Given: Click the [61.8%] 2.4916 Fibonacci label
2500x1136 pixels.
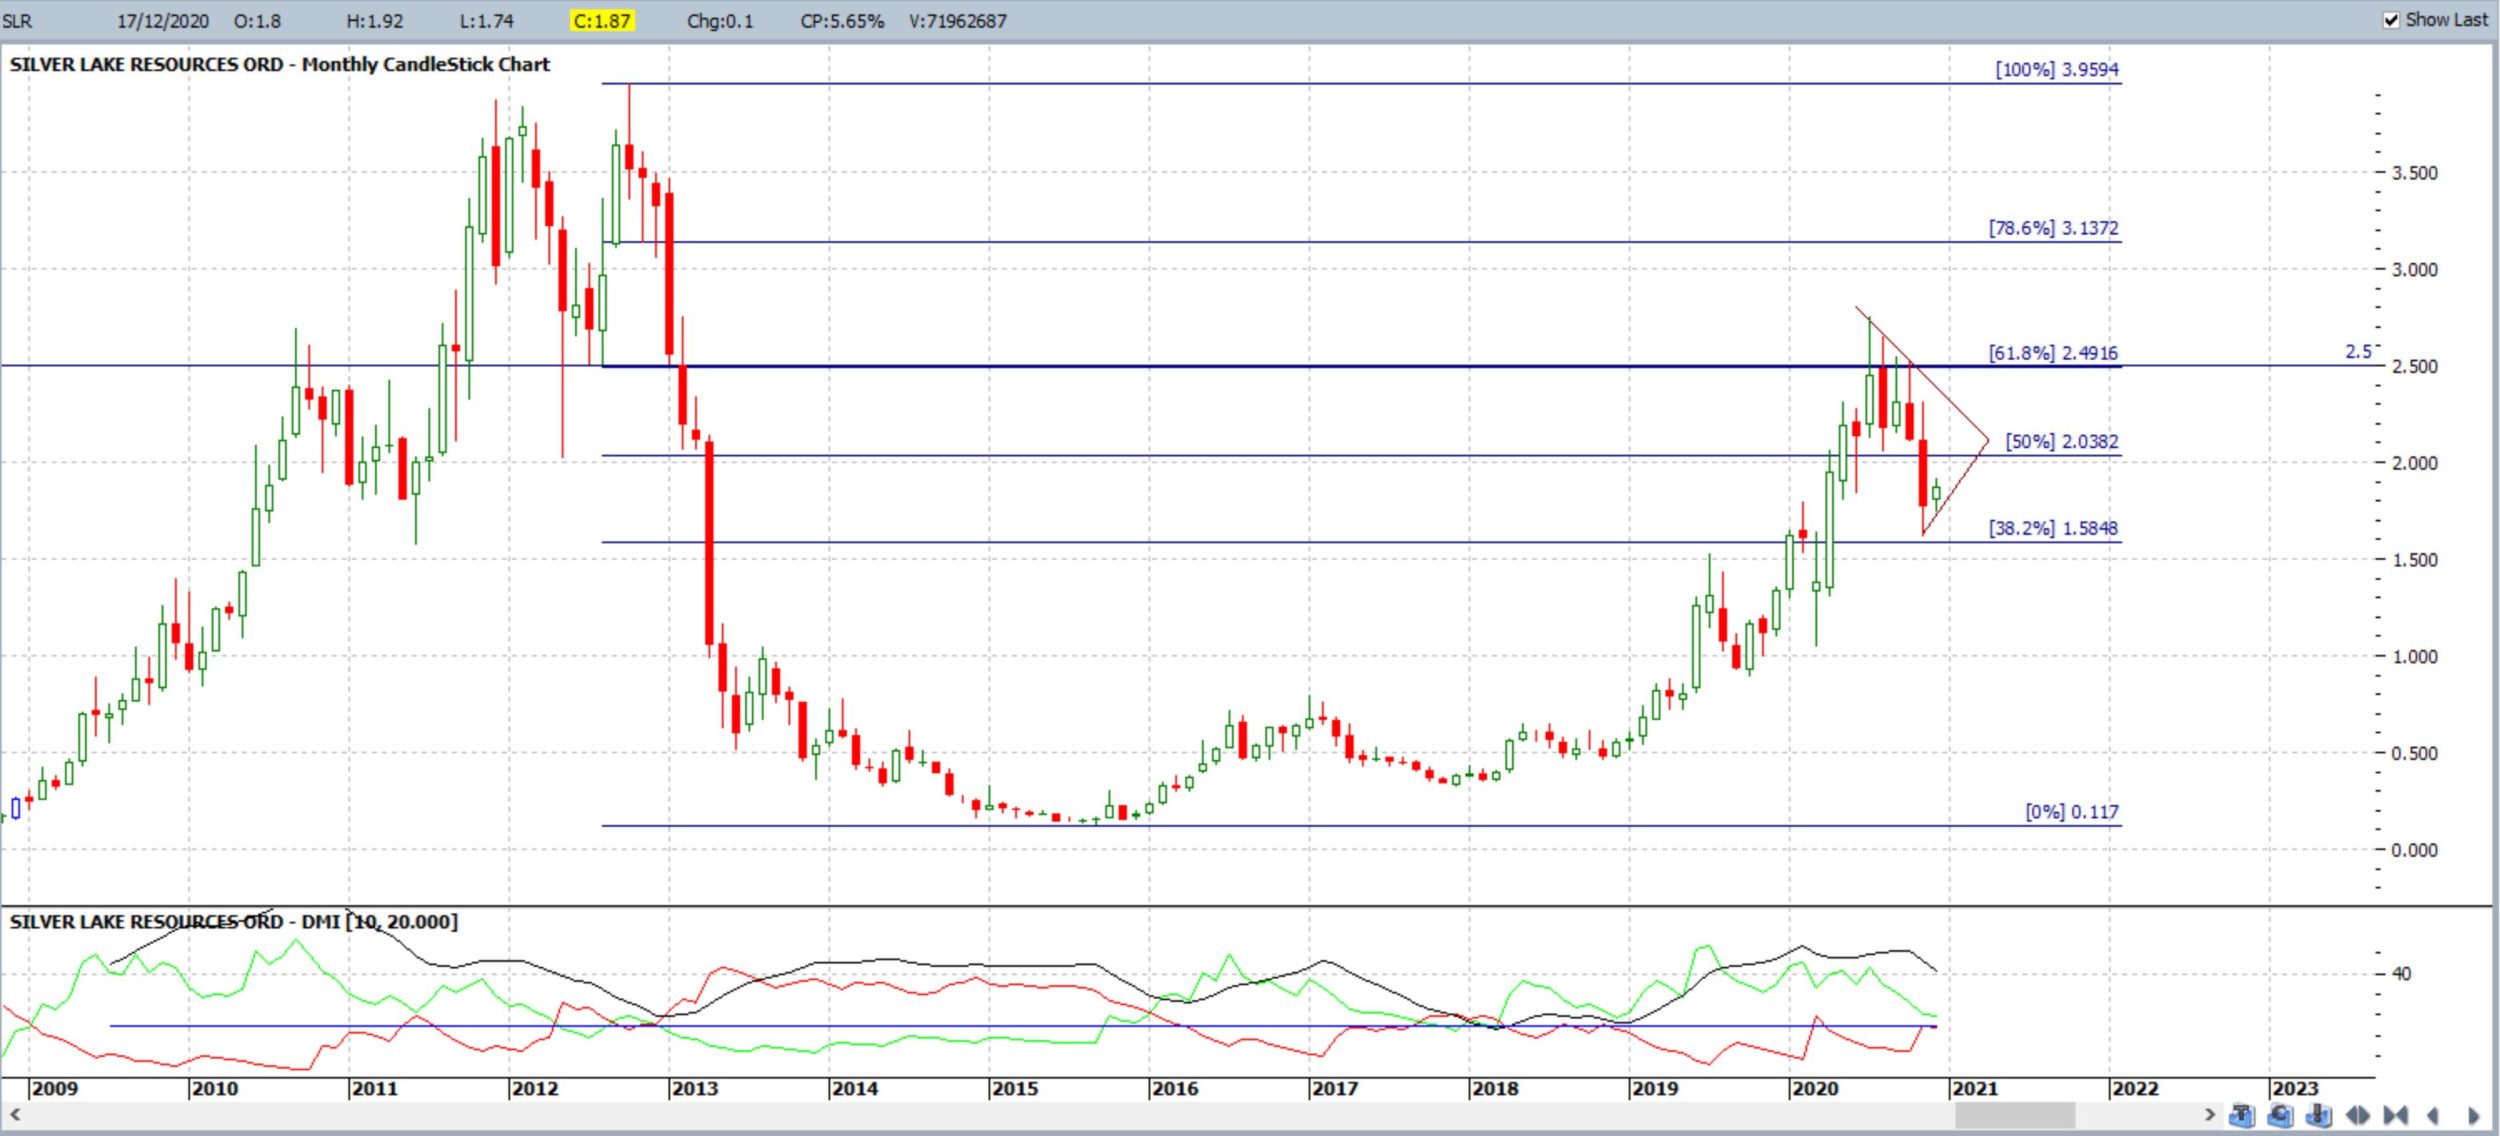Looking at the screenshot, I should pyautogui.click(x=2053, y=353).
